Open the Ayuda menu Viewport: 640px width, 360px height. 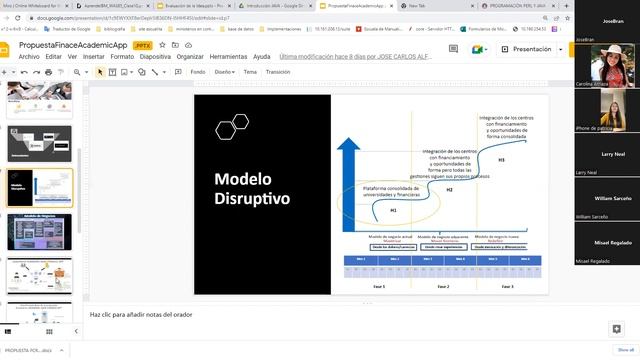pyautogui.click(x=262, y=57)
